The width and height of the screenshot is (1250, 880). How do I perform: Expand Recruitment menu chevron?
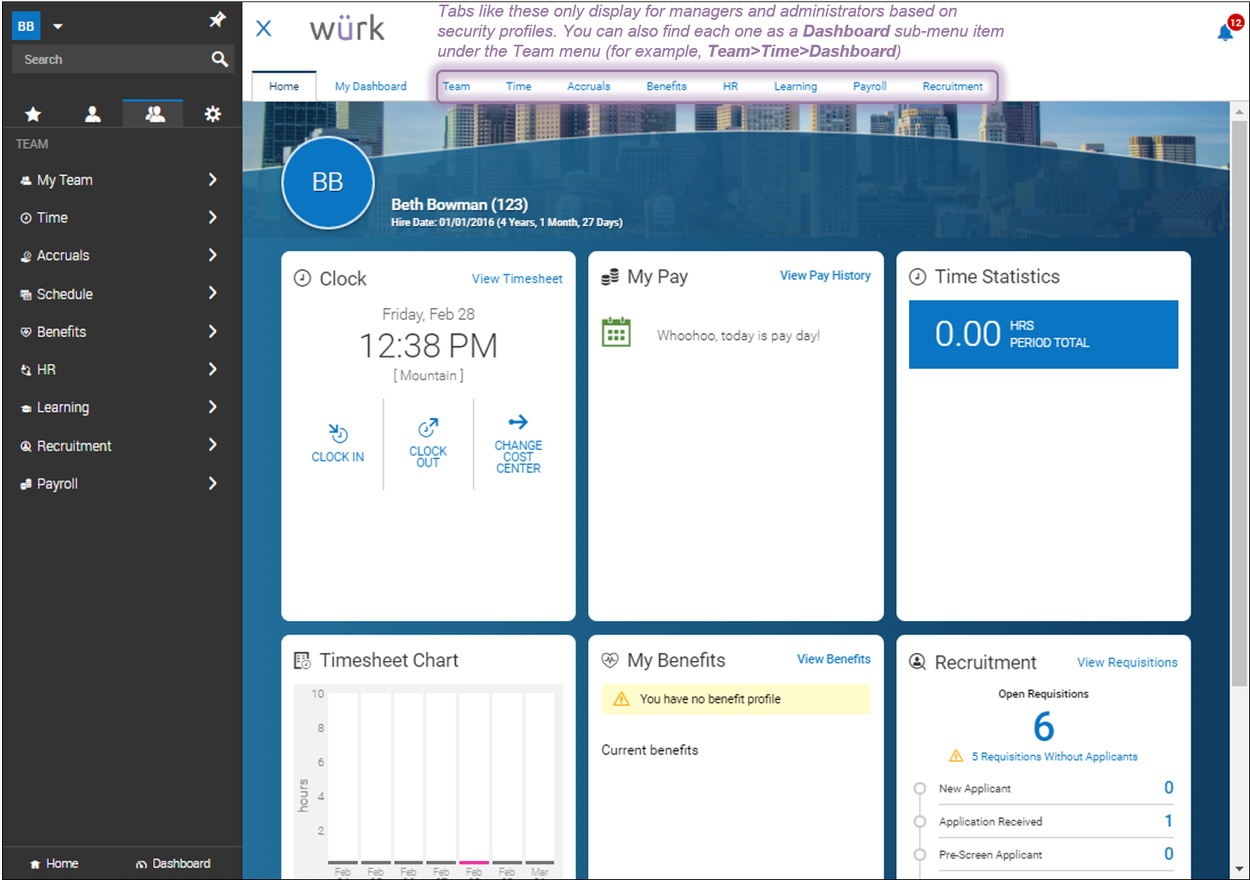pyautogui.click(x=213, y=445)
